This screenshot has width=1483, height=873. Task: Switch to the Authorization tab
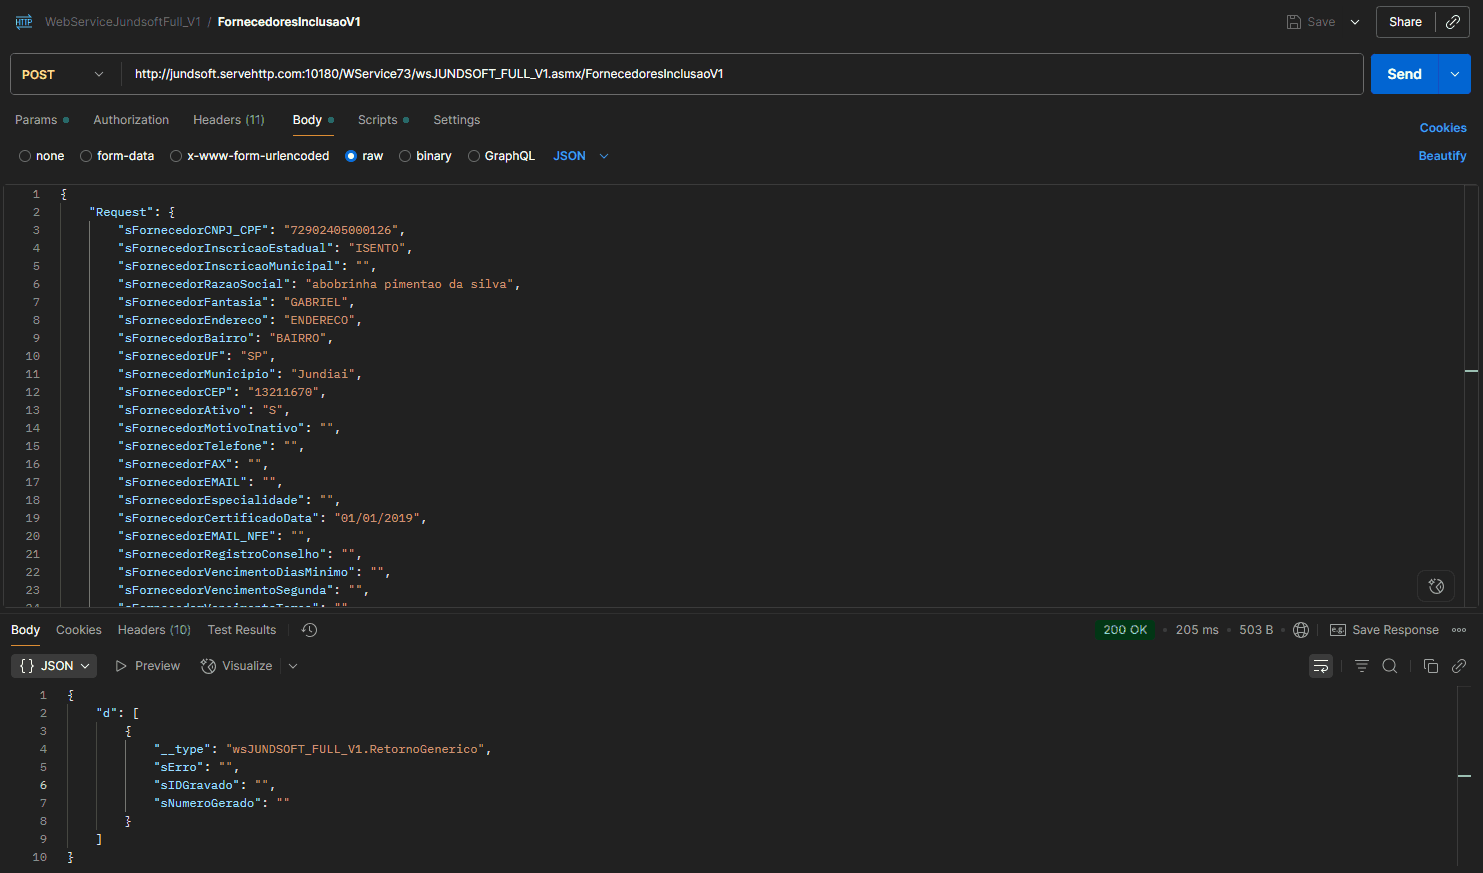tap(131, 120)
